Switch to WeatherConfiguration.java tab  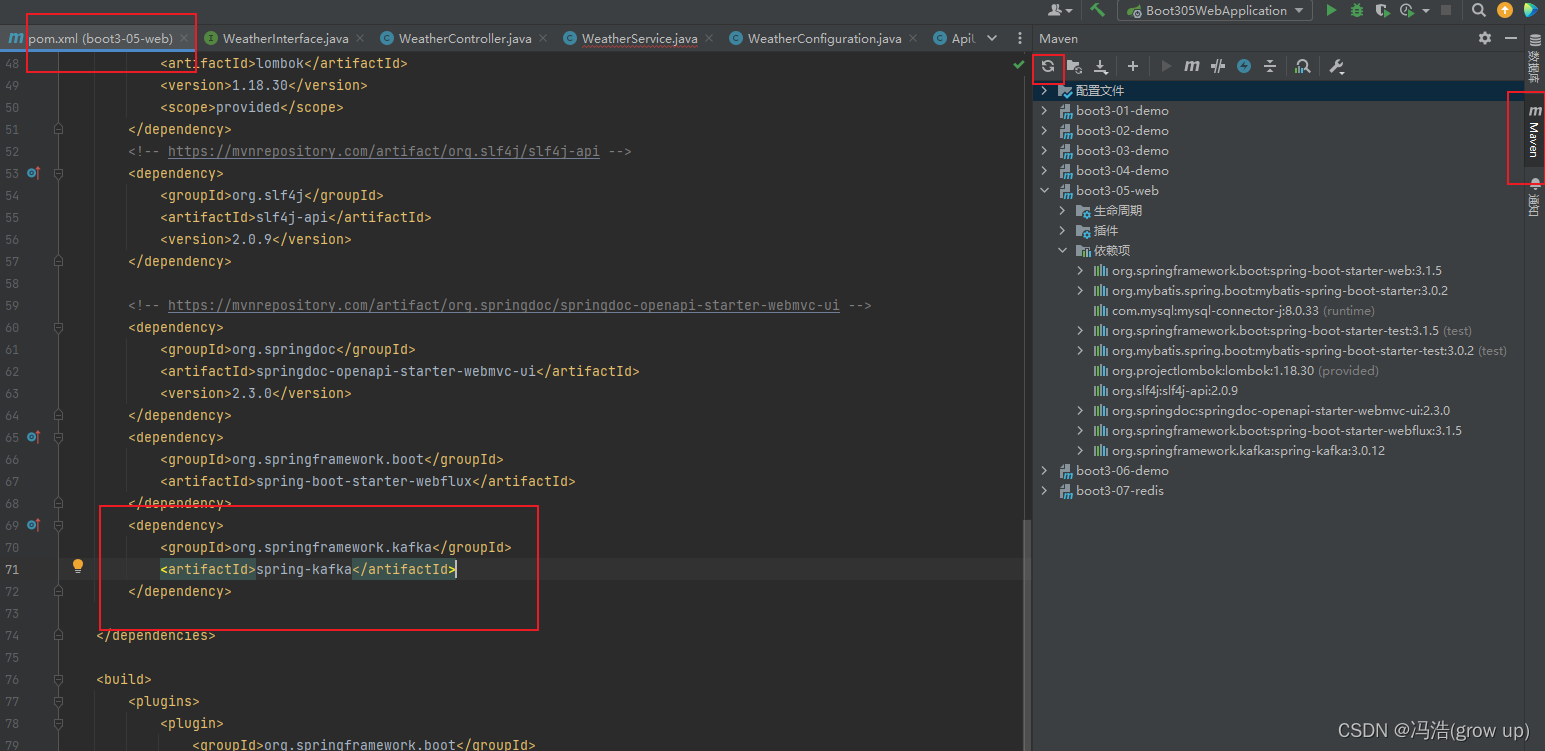tap(824, 38)
